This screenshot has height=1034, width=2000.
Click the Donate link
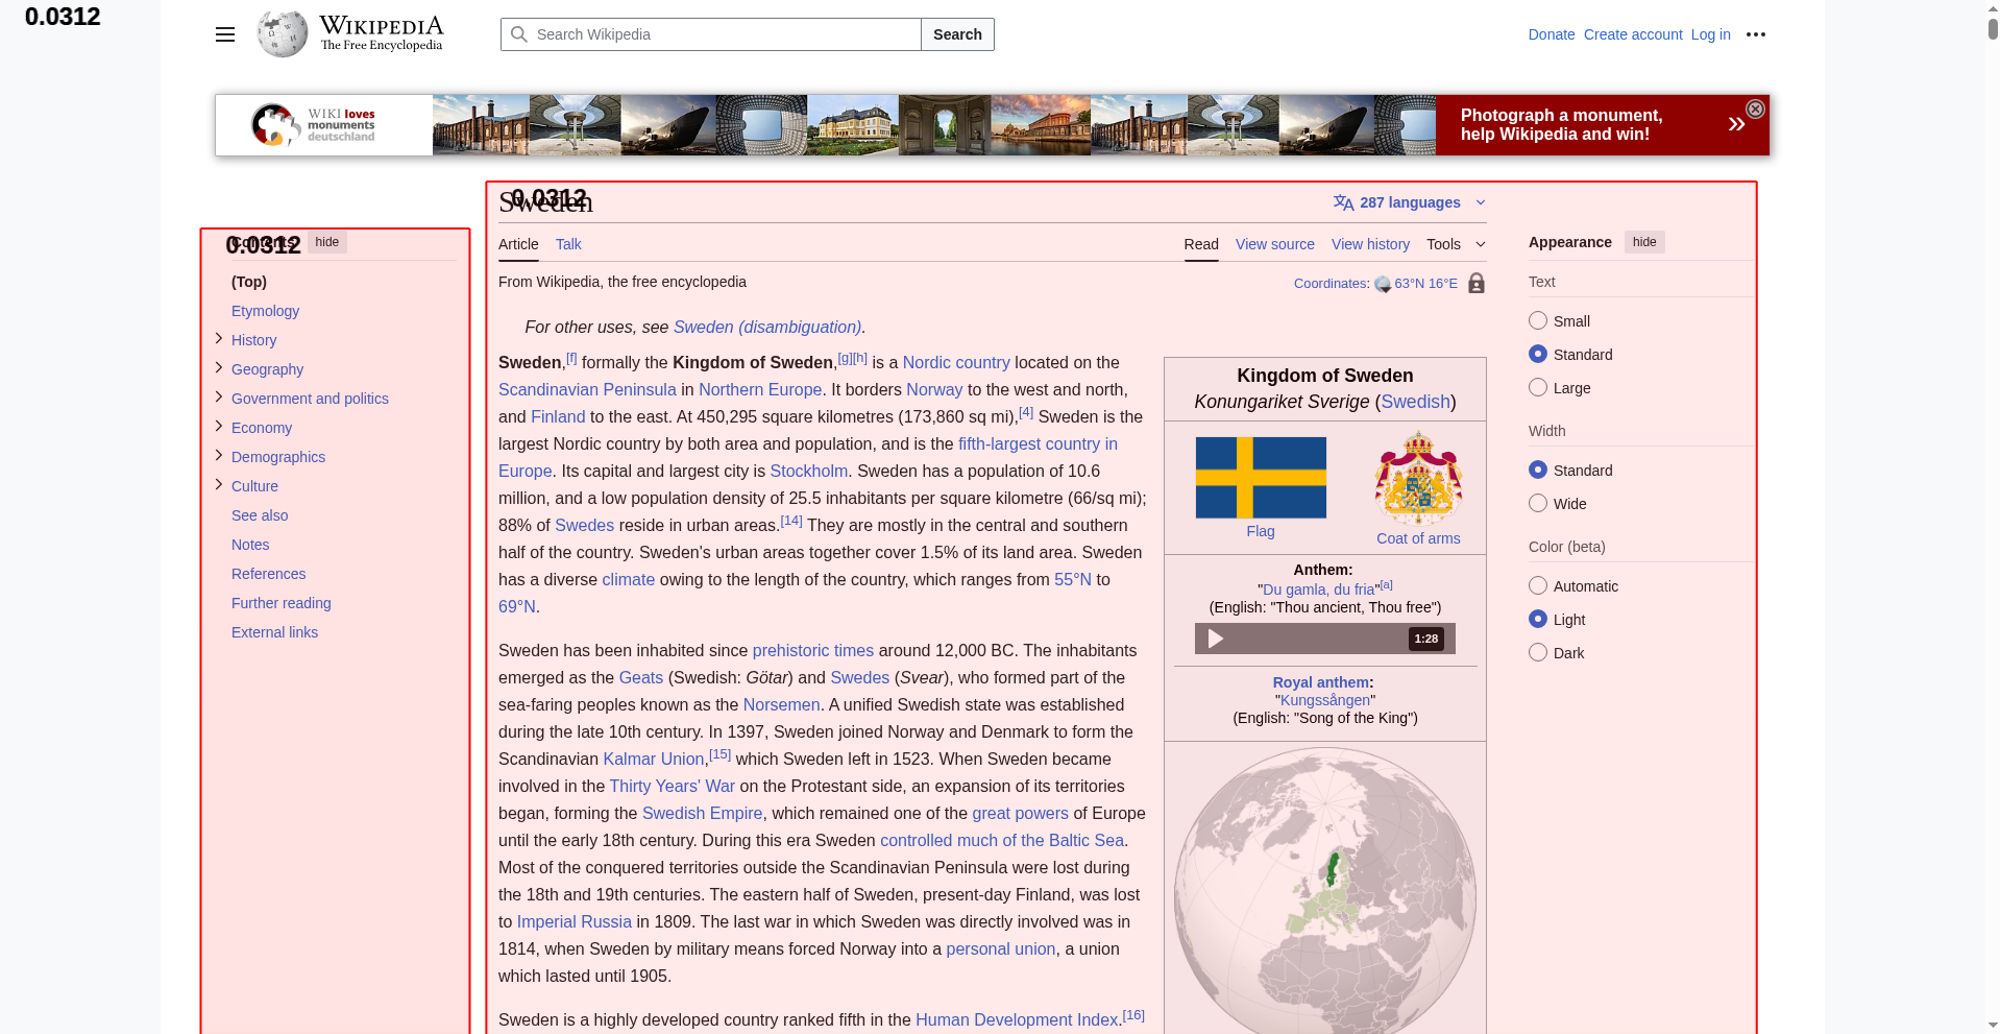point(1551,34)
